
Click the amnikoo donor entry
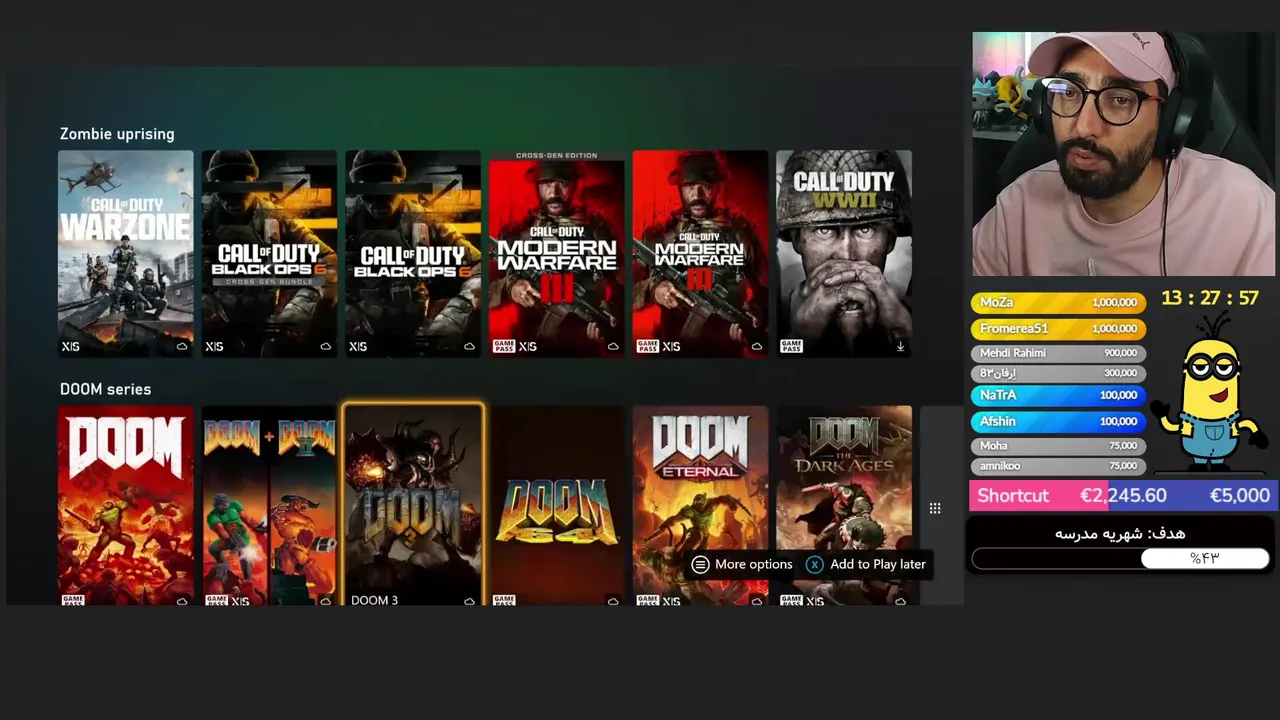(1058, 466)
